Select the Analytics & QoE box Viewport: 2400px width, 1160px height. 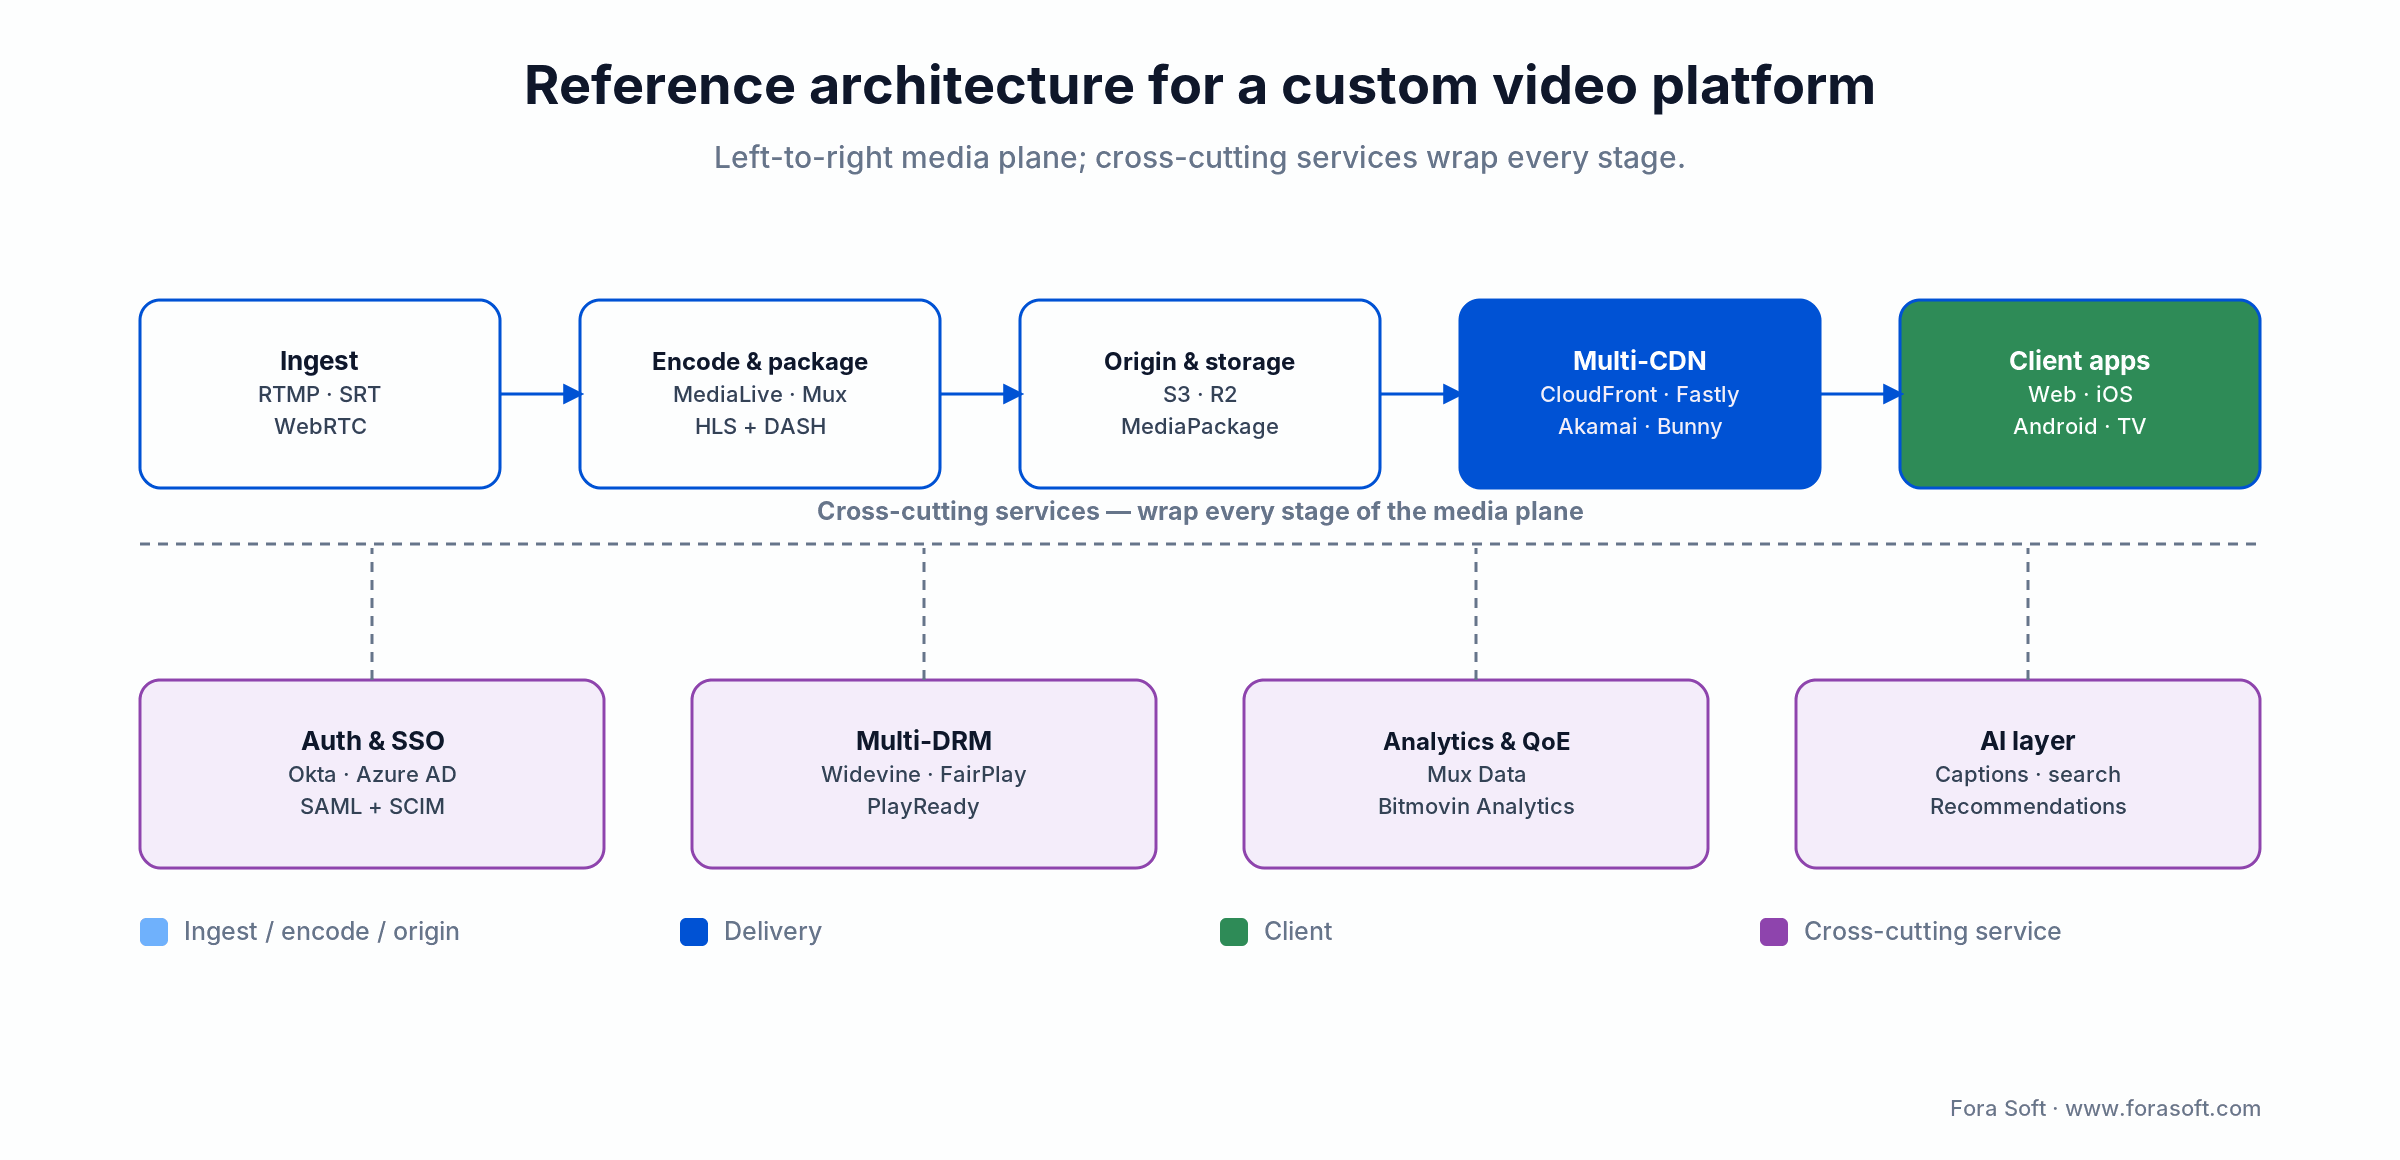pos(1476,774)
